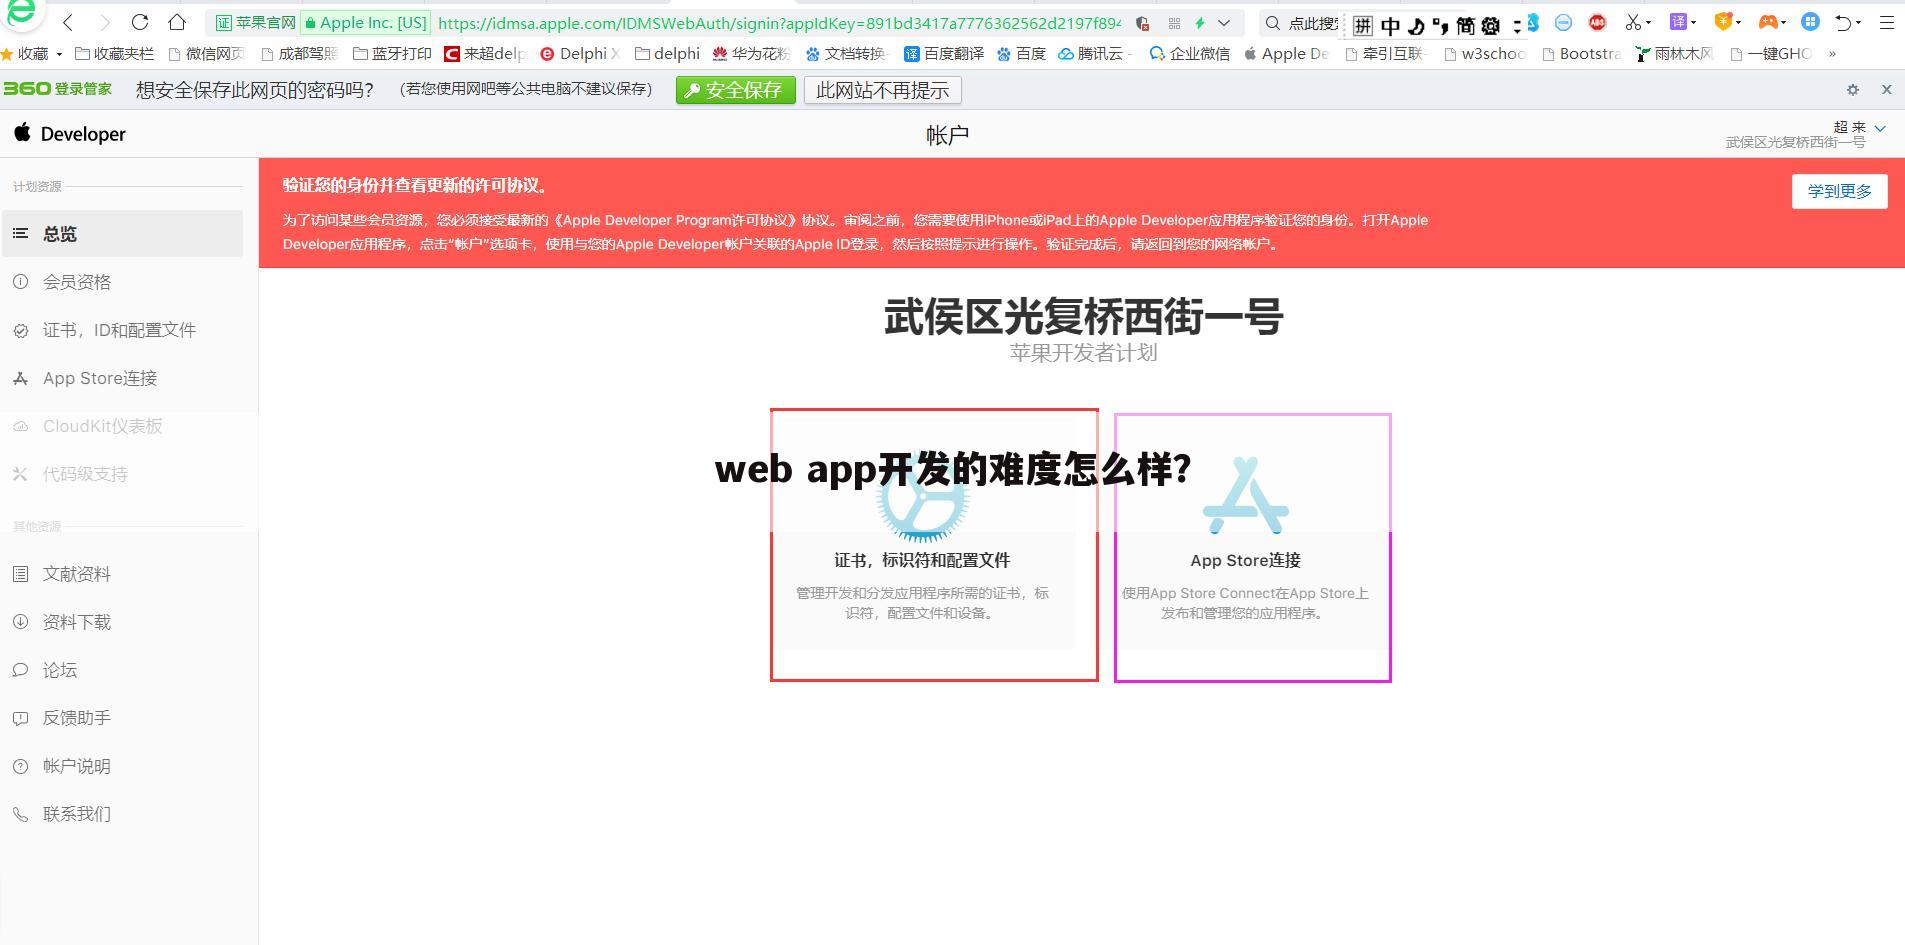Open the 收藏 favorites star button
Viewport: 1905px width, 945px height.
[x=25, y=54]
